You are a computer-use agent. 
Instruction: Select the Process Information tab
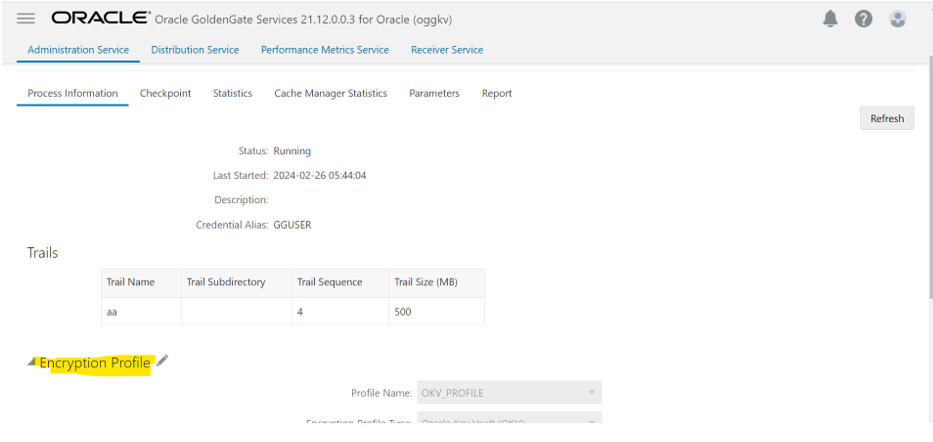tap(73, 93)
